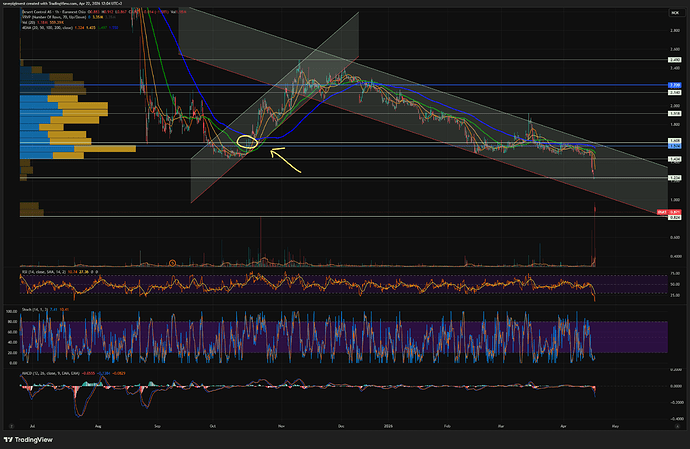This screenshot has width=690, height=449.
Task: Click the Nov label on time axis
Action: click(x=281, y=426)
